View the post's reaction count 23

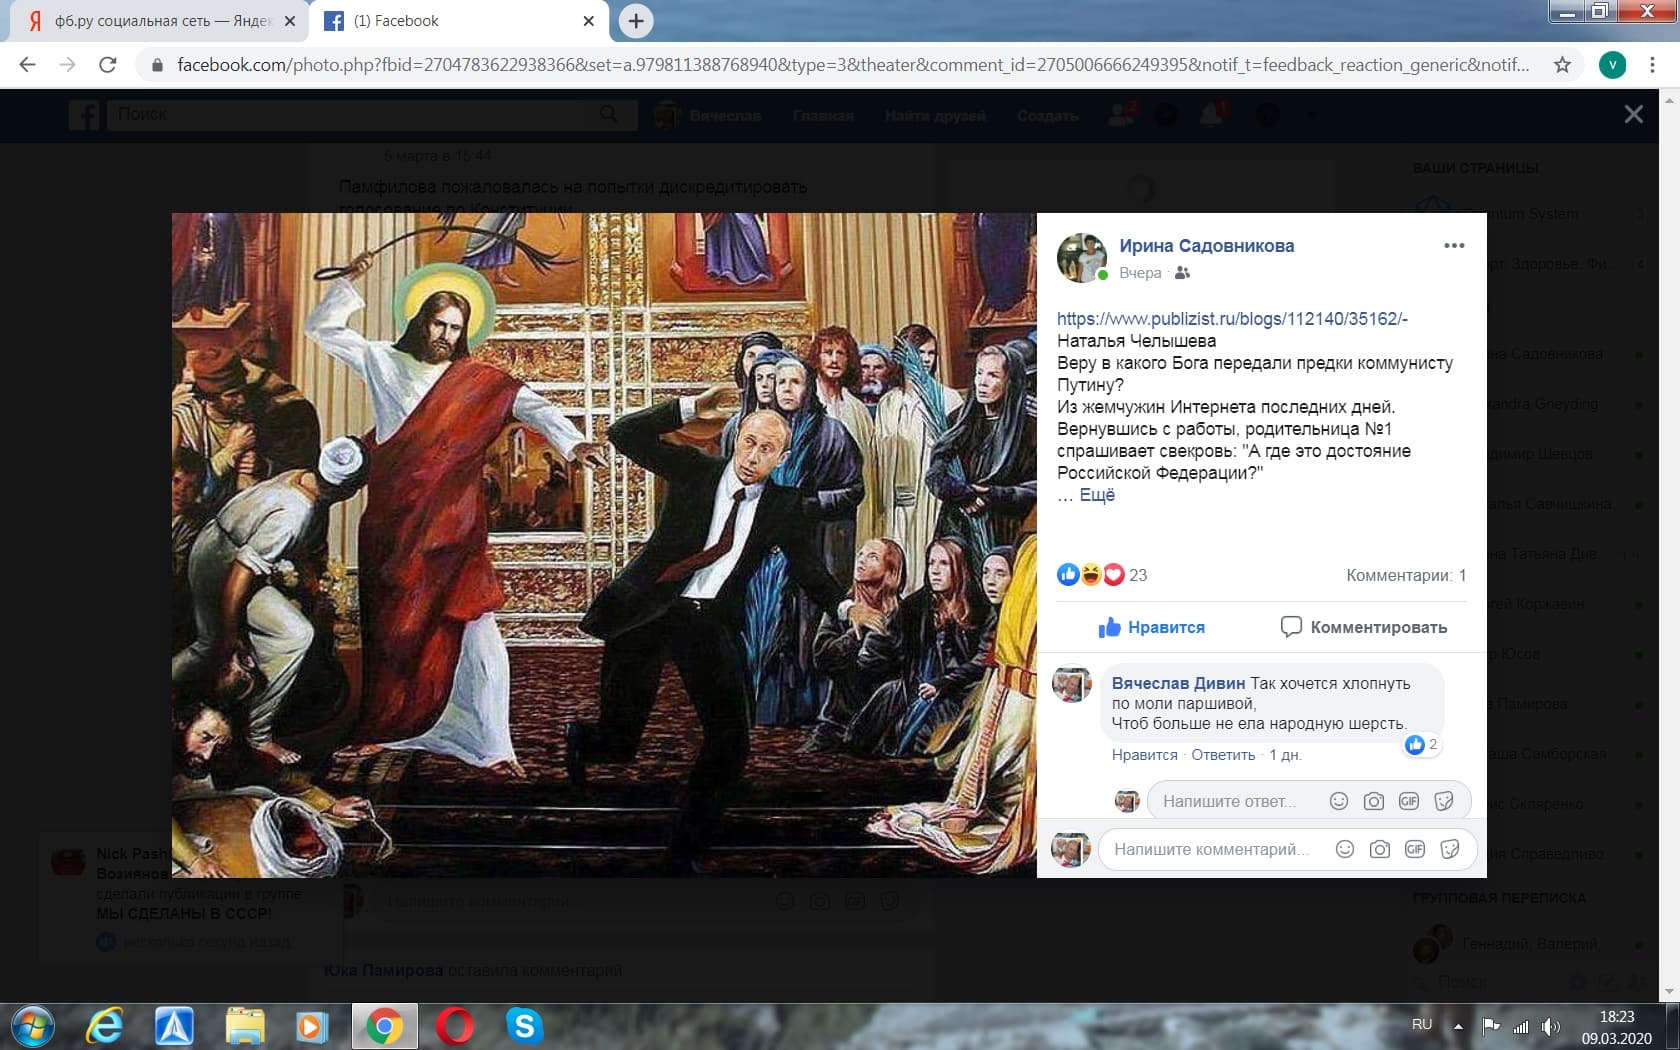coord(1137,575)
